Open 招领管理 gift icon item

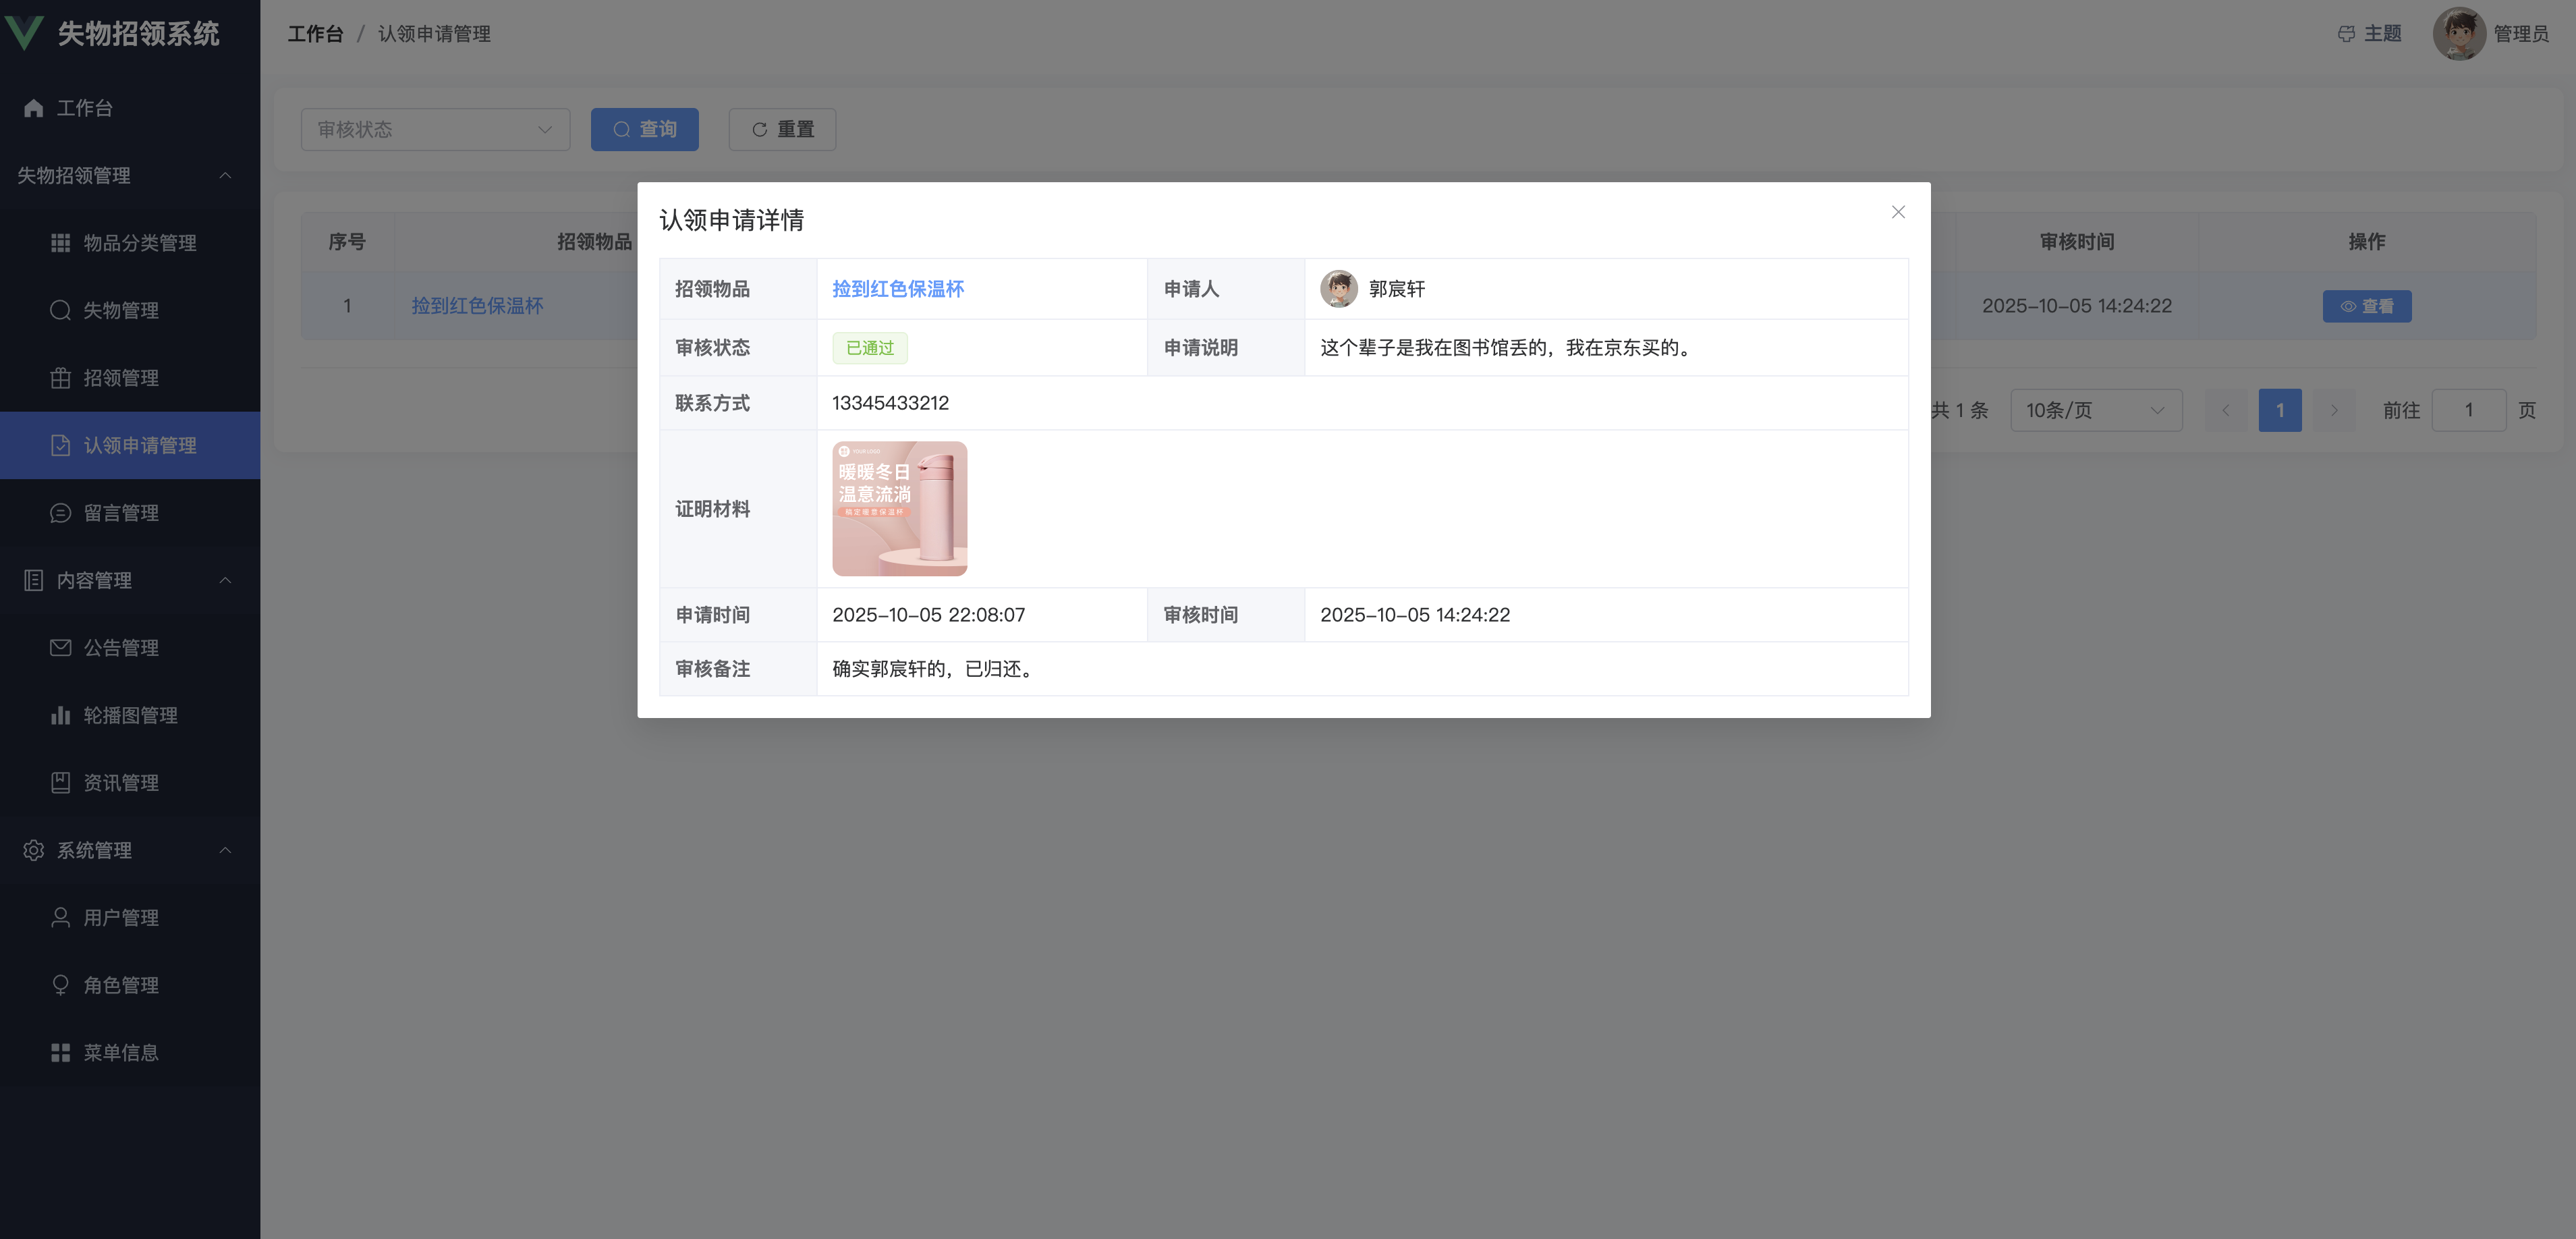pyautogui.click(x=61, y=378)
